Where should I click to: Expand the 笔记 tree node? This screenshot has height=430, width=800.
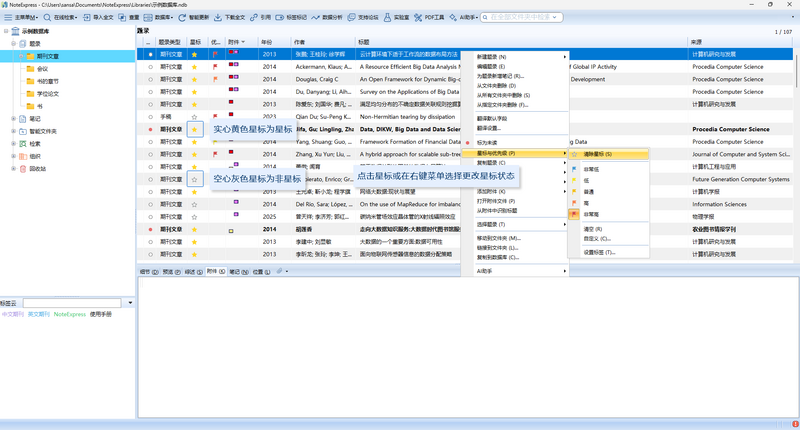tap(14, 119)
